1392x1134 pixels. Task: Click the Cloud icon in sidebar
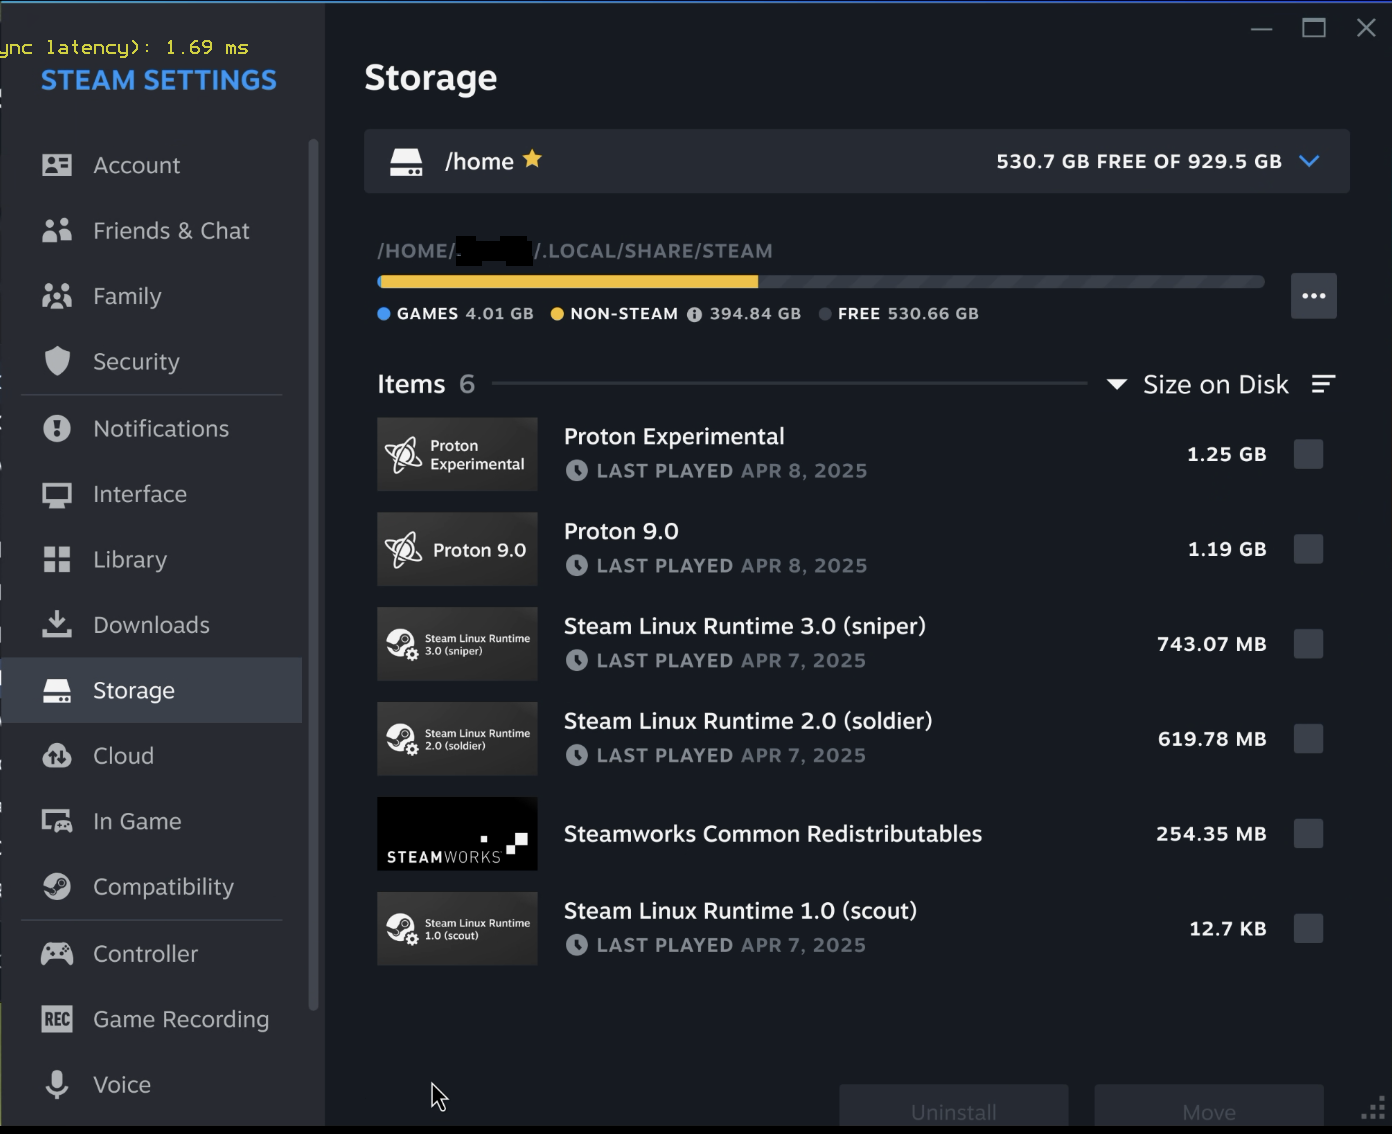pyautogui.click(x=57, y=756)
